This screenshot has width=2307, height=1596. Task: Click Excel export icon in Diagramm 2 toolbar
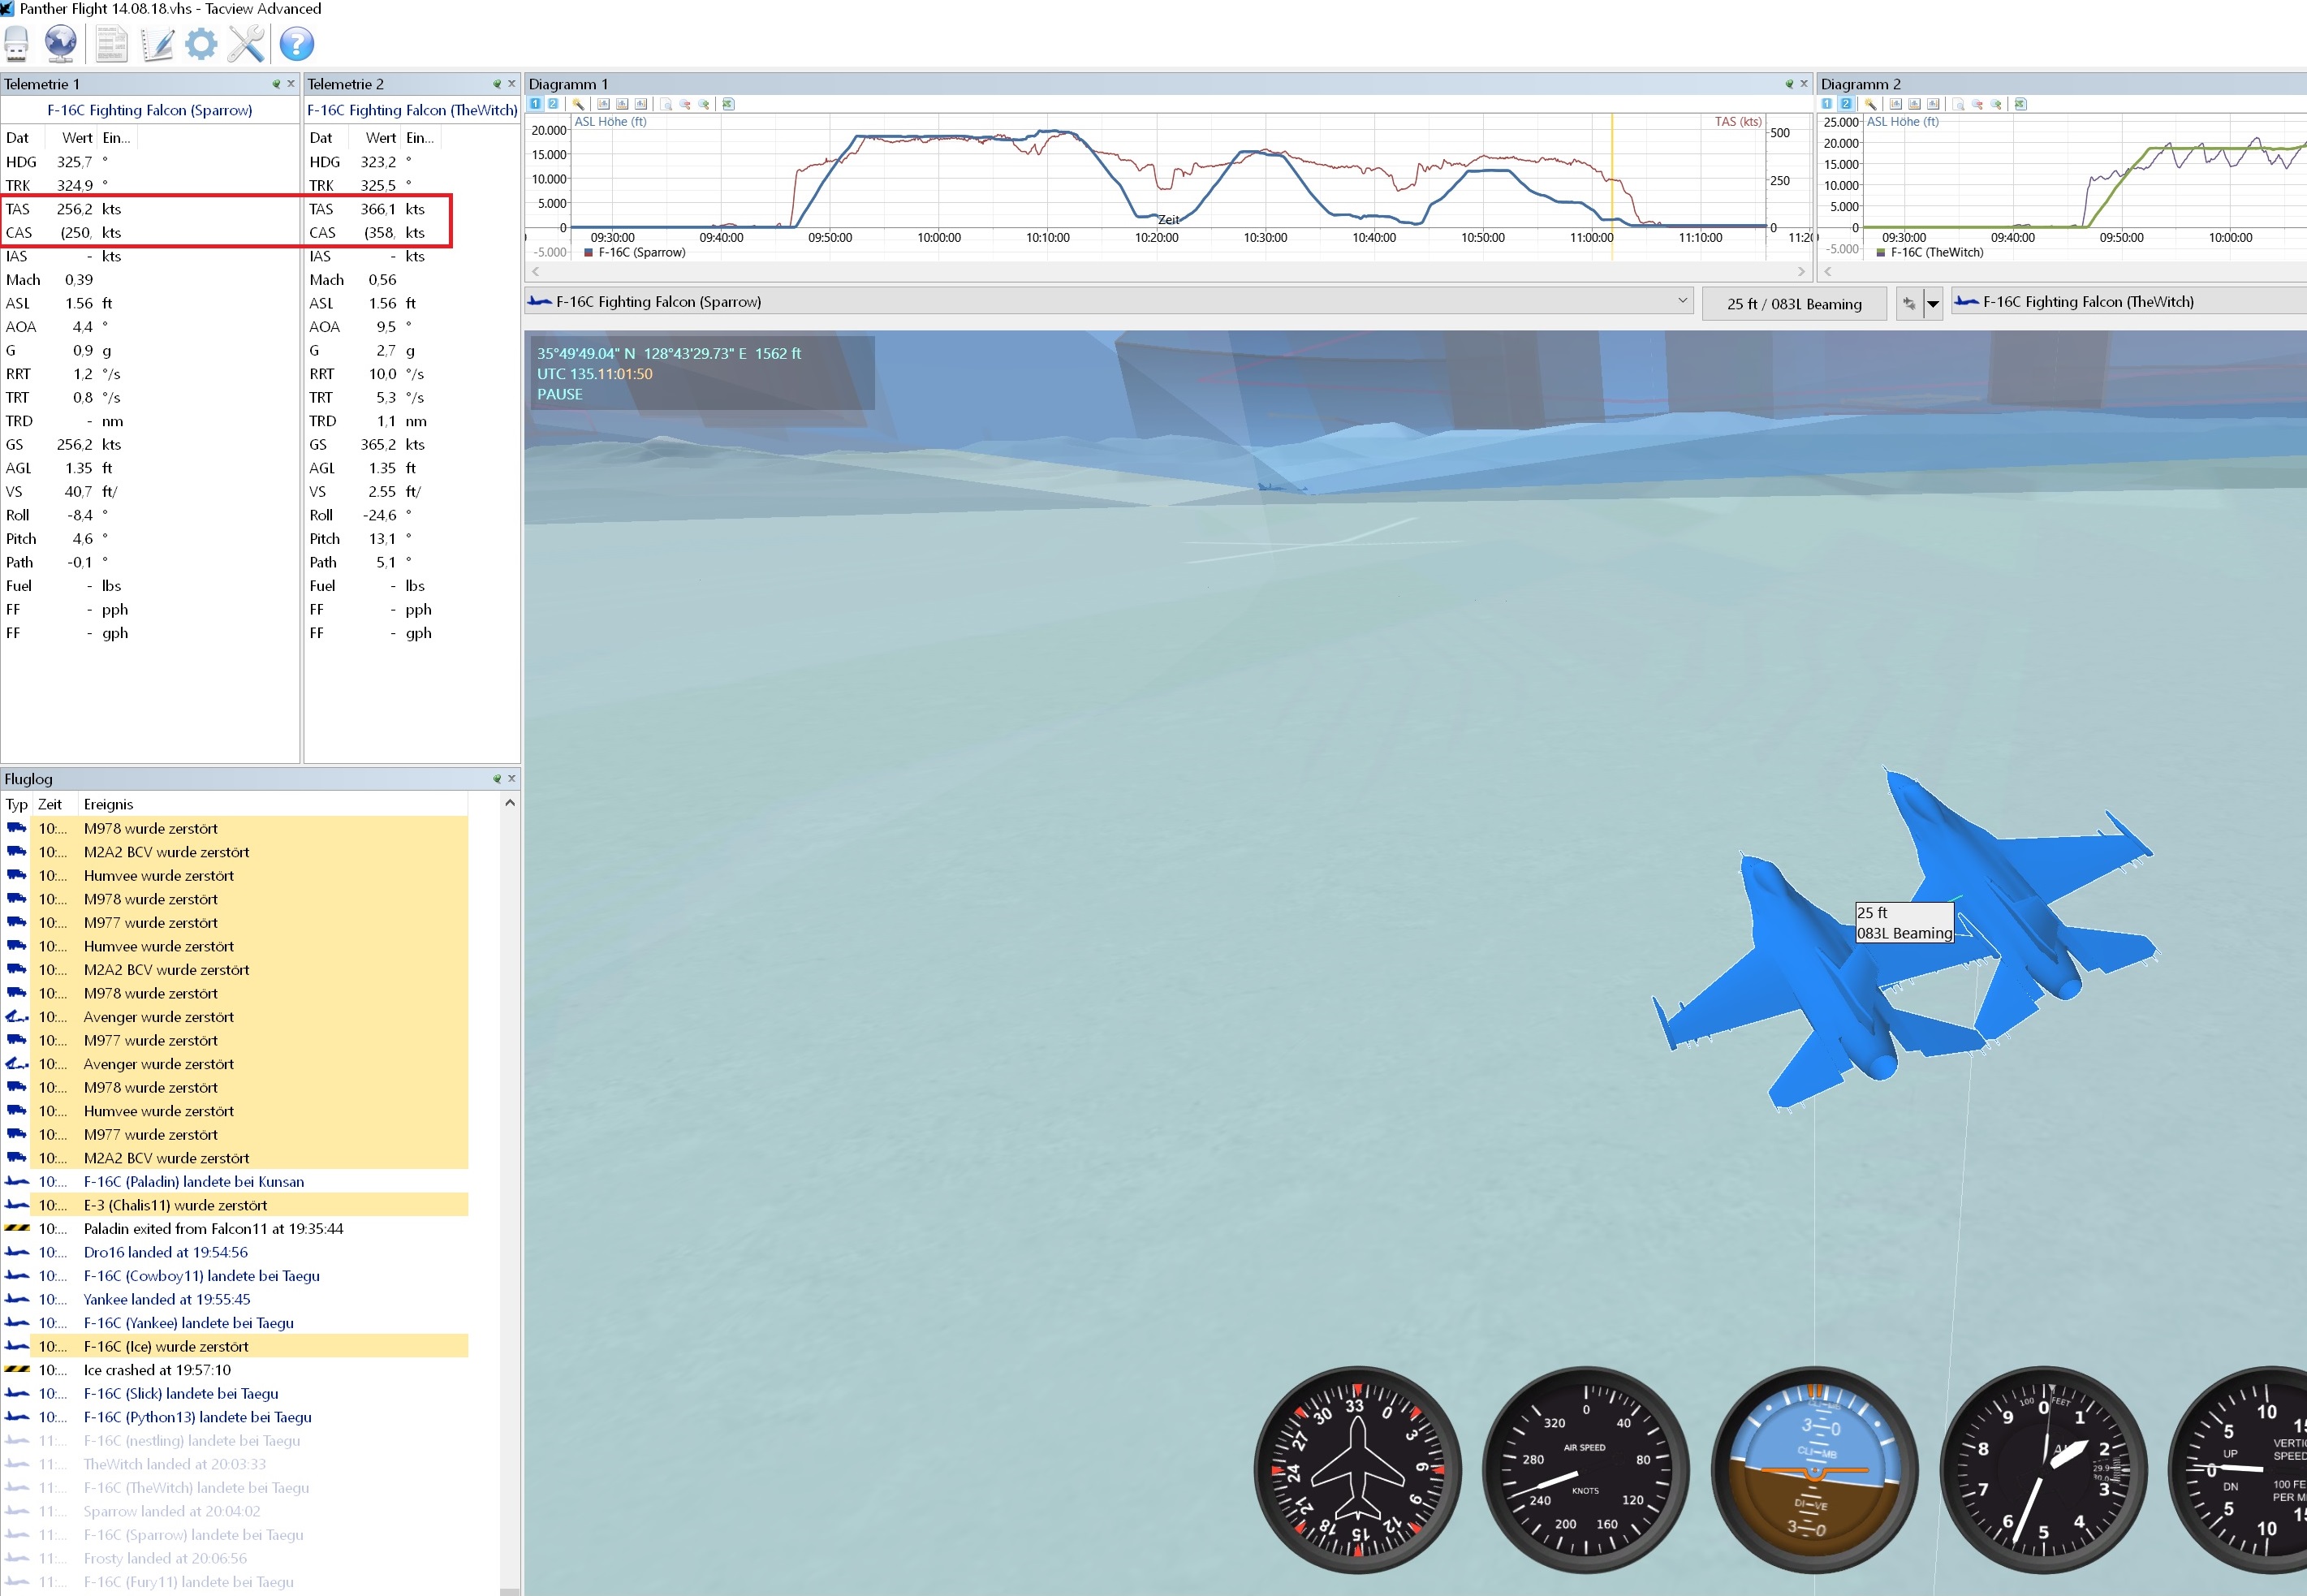(x=2020, y=104)
